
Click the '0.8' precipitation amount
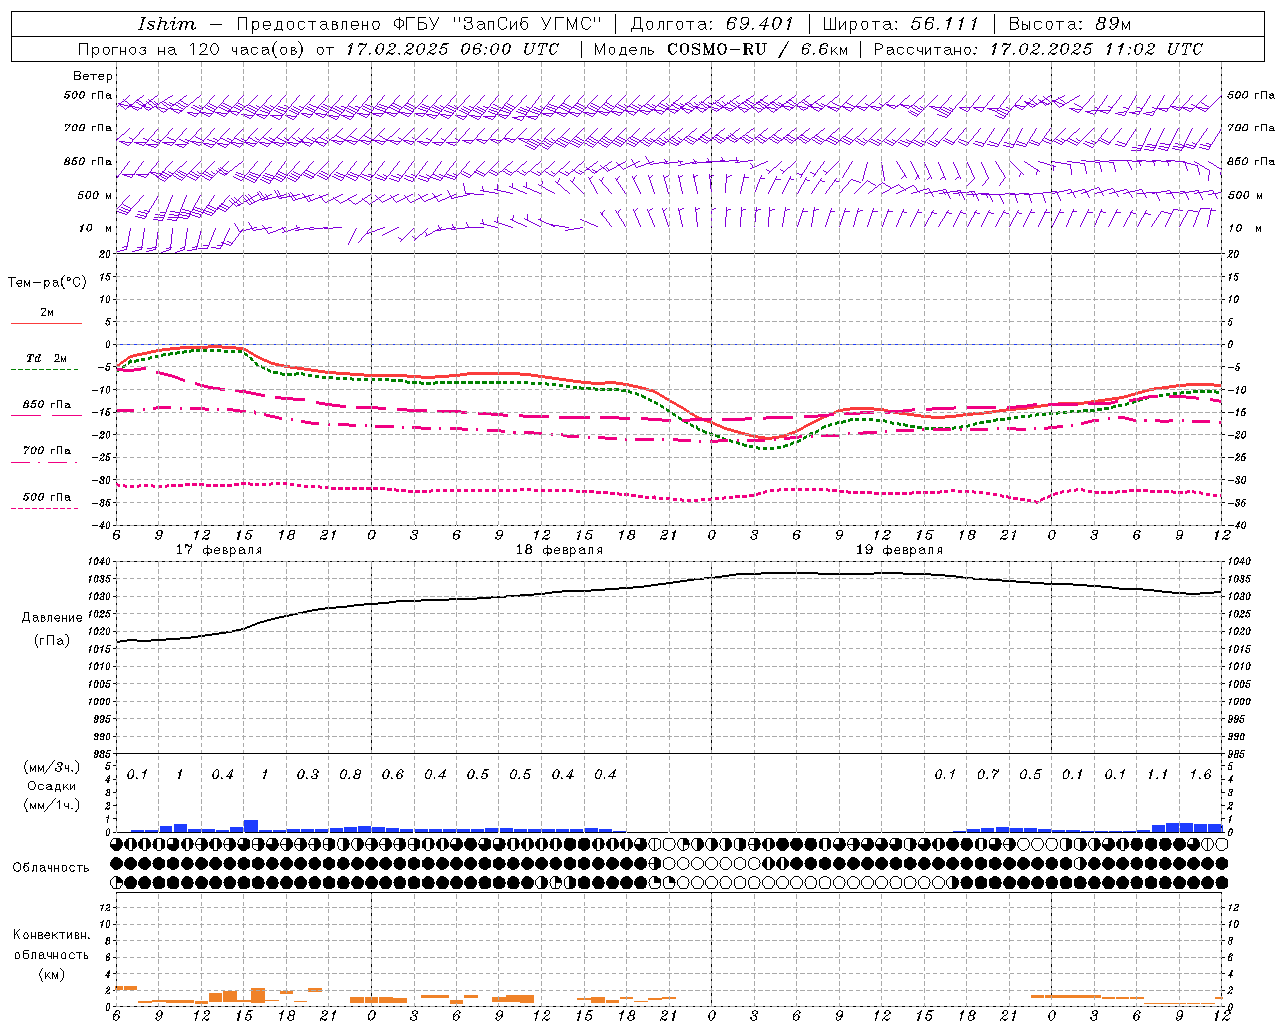350,774
